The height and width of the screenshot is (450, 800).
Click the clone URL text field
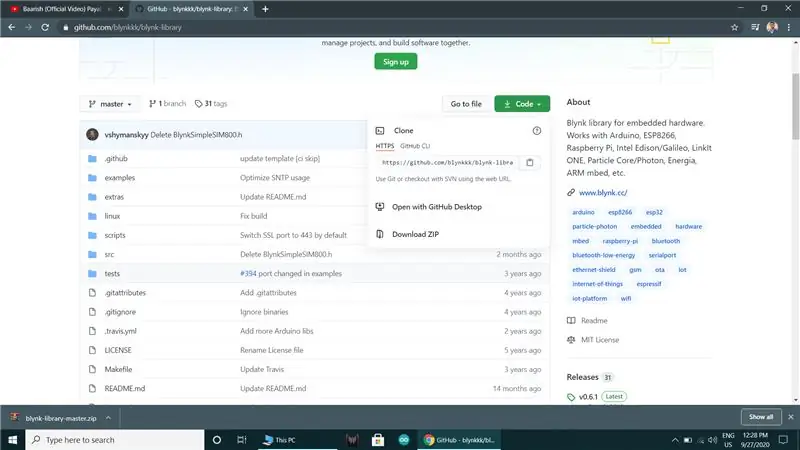[x=447, y=162]
